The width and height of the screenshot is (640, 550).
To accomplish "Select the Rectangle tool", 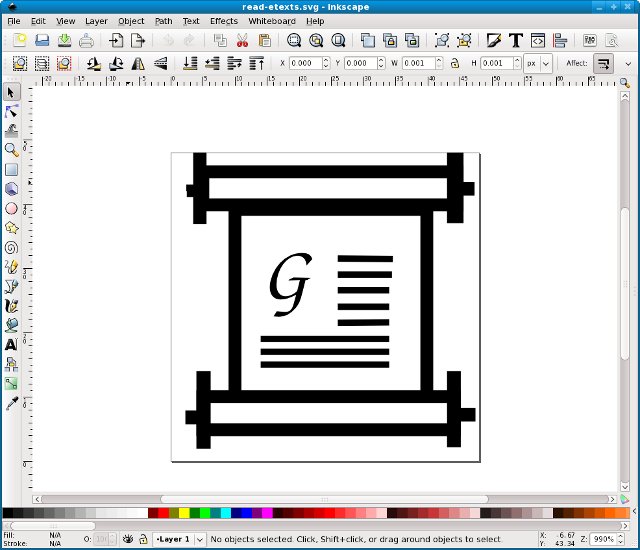I will pyautogui.click(x=11, y=169).
